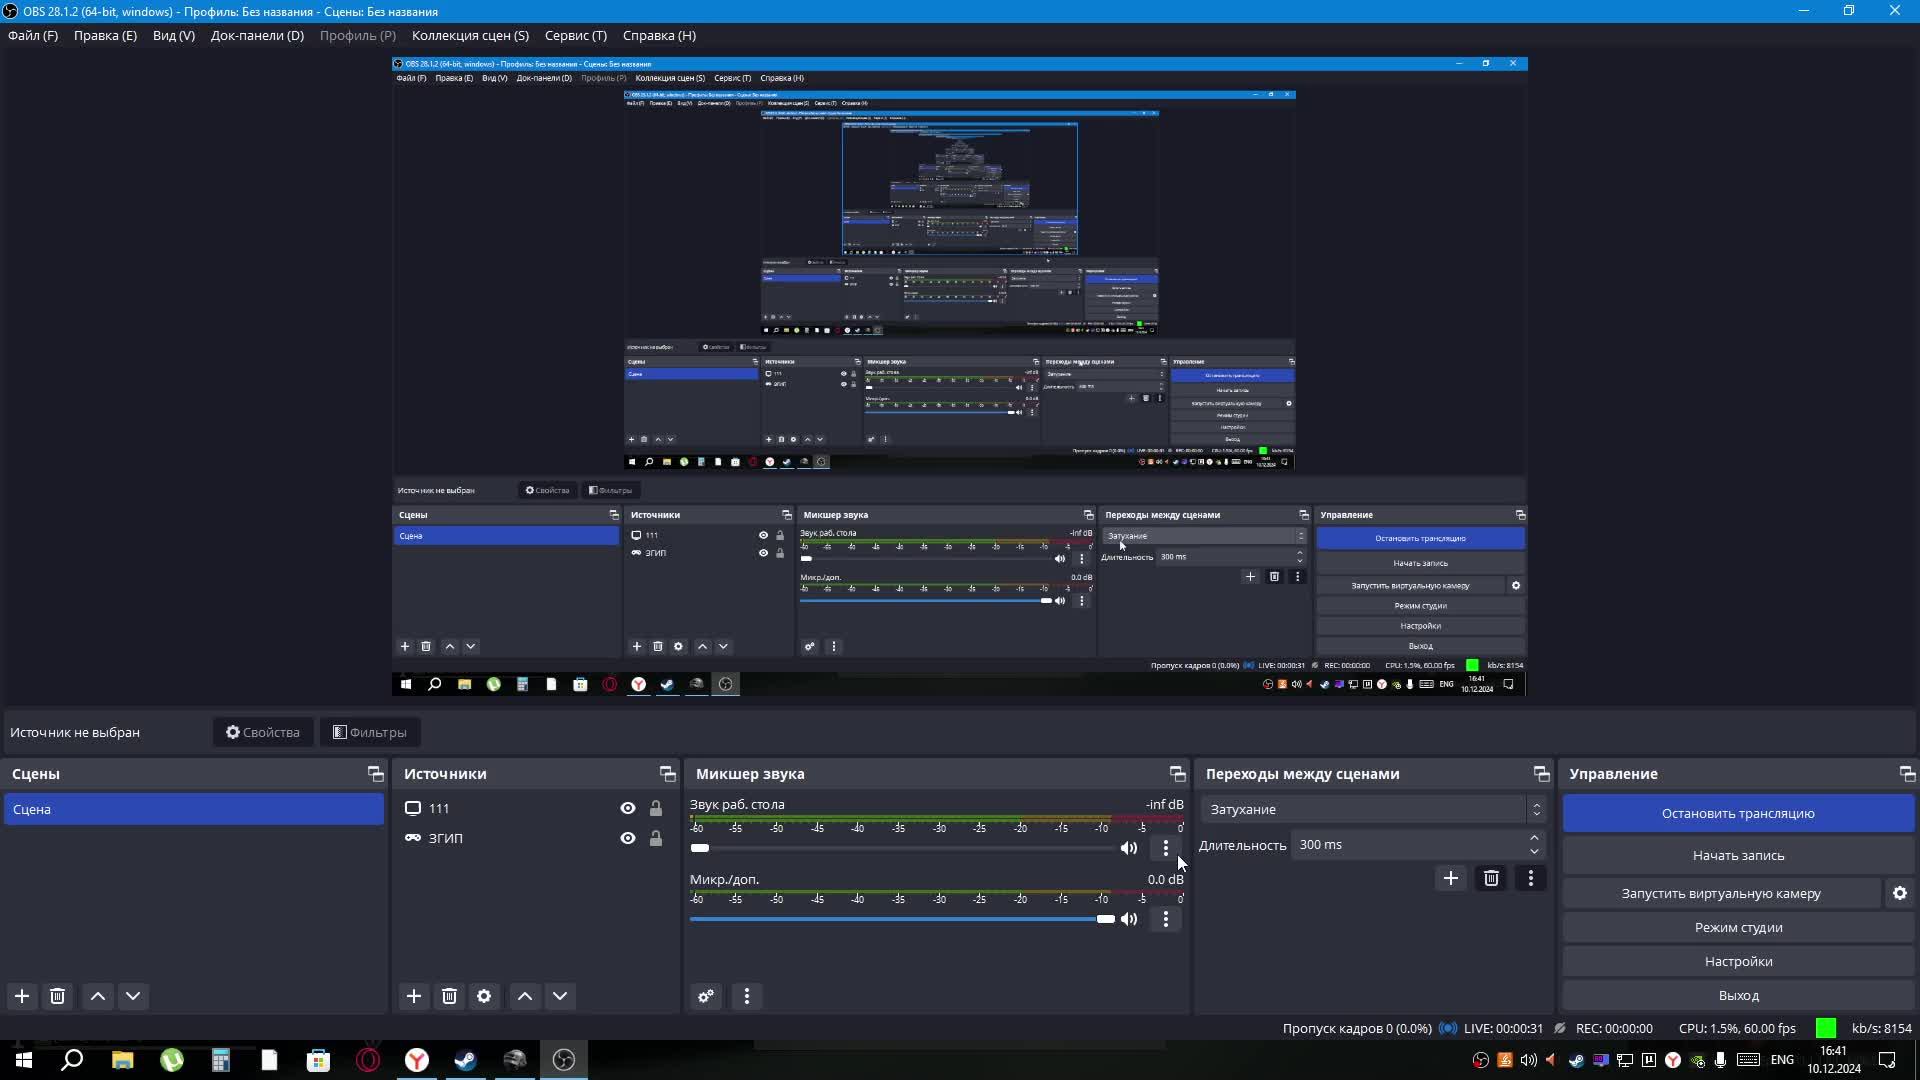The image size is (1920, 1080).
Task: Open the audio mixer panel options menu
Action: click(747, 996)
